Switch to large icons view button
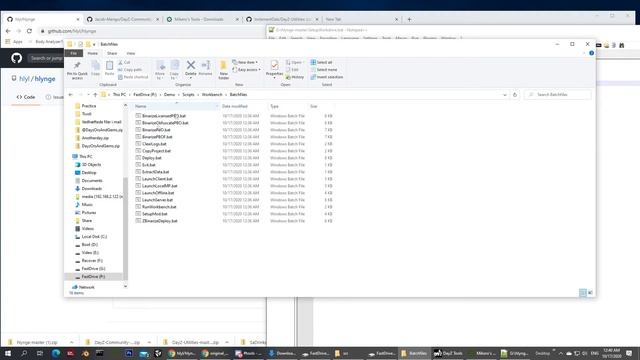The height and width of the screenshot is (360, 640). pyautogui.click(x=590, y=293)
